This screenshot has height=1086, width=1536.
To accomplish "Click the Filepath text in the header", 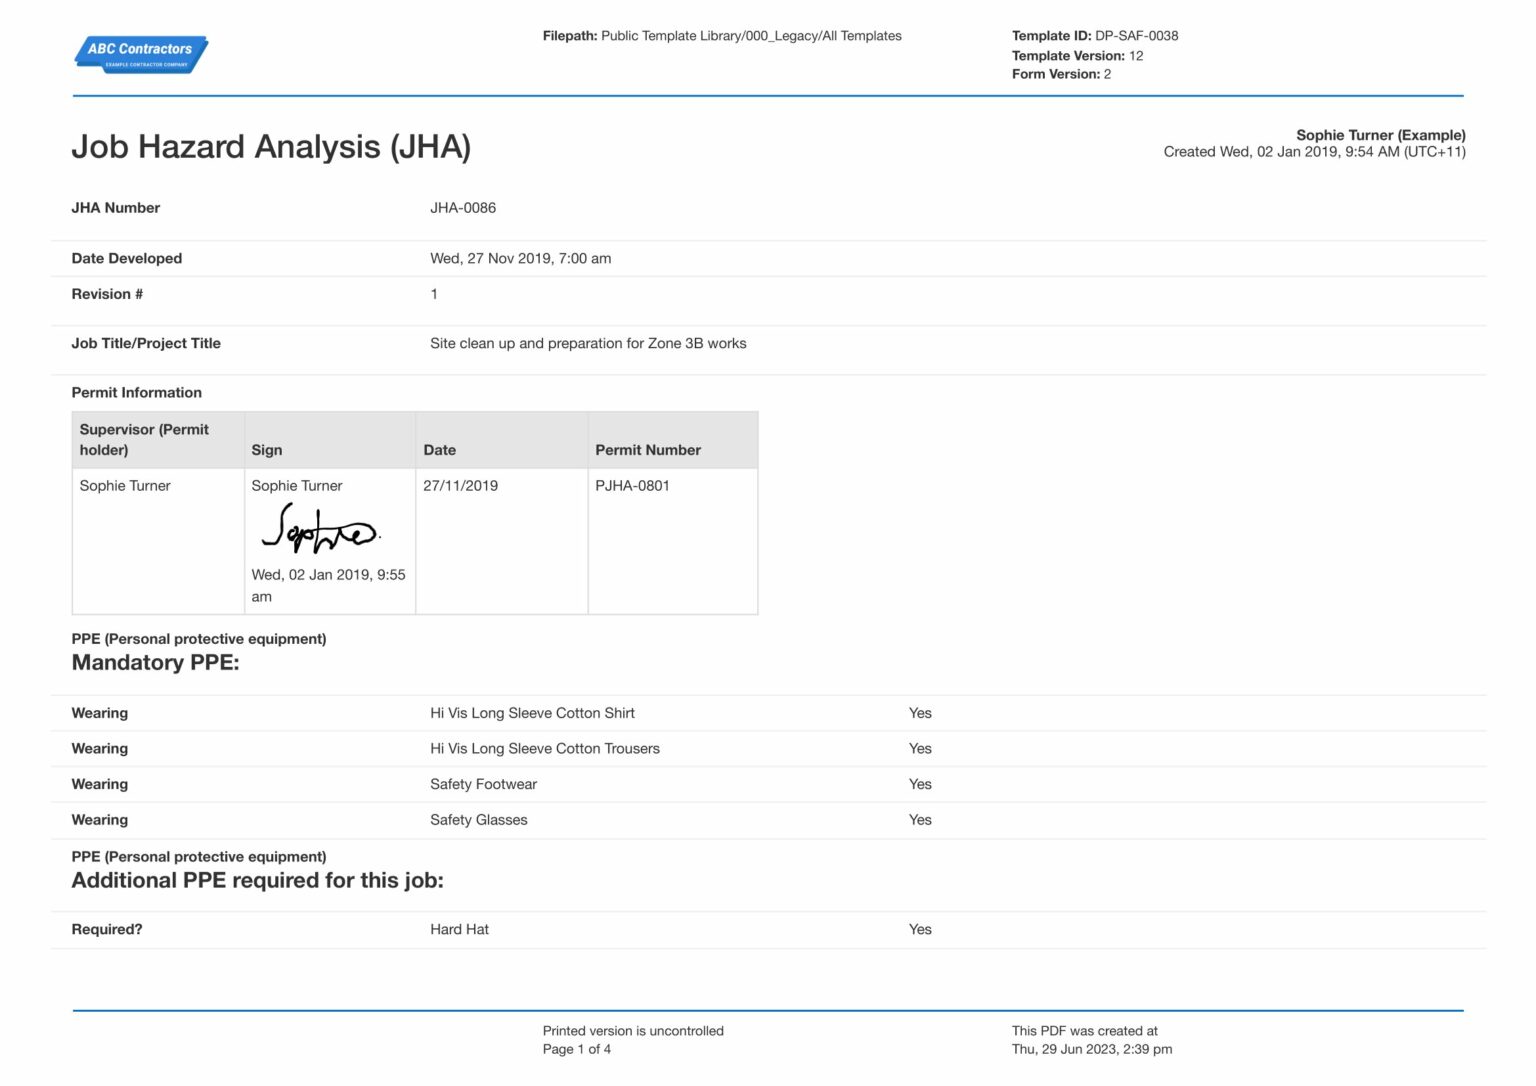I will [x=722, y=35].
